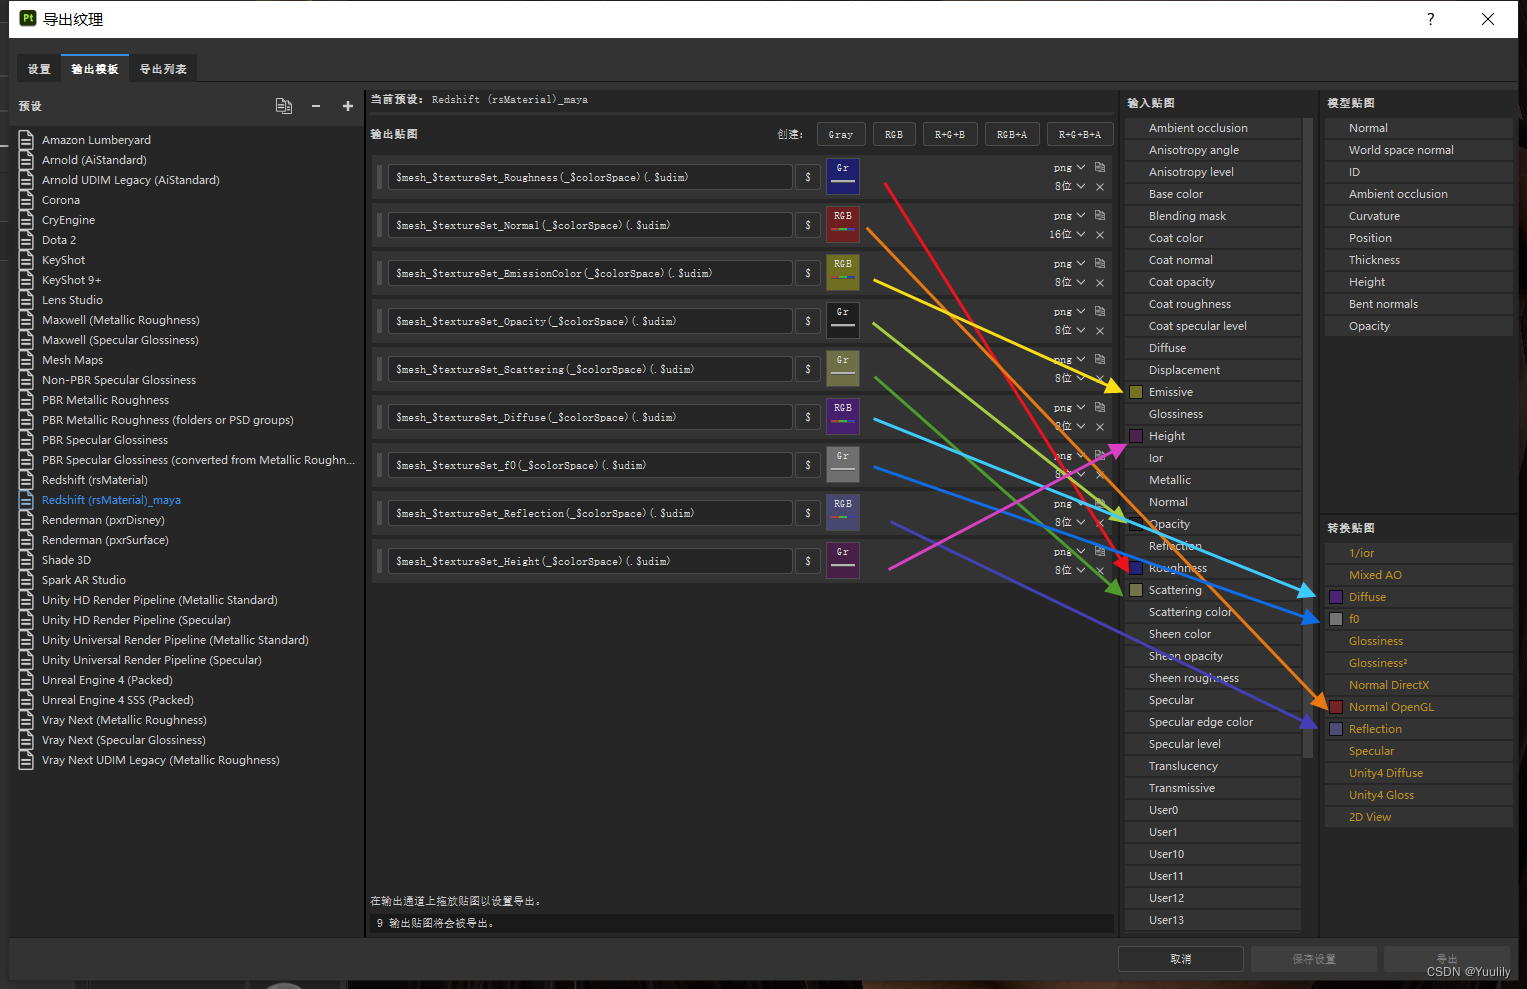Screen dimensions: 1527x989
Task: Create an R+G+B+A output map
Action: coord(1080,134)
